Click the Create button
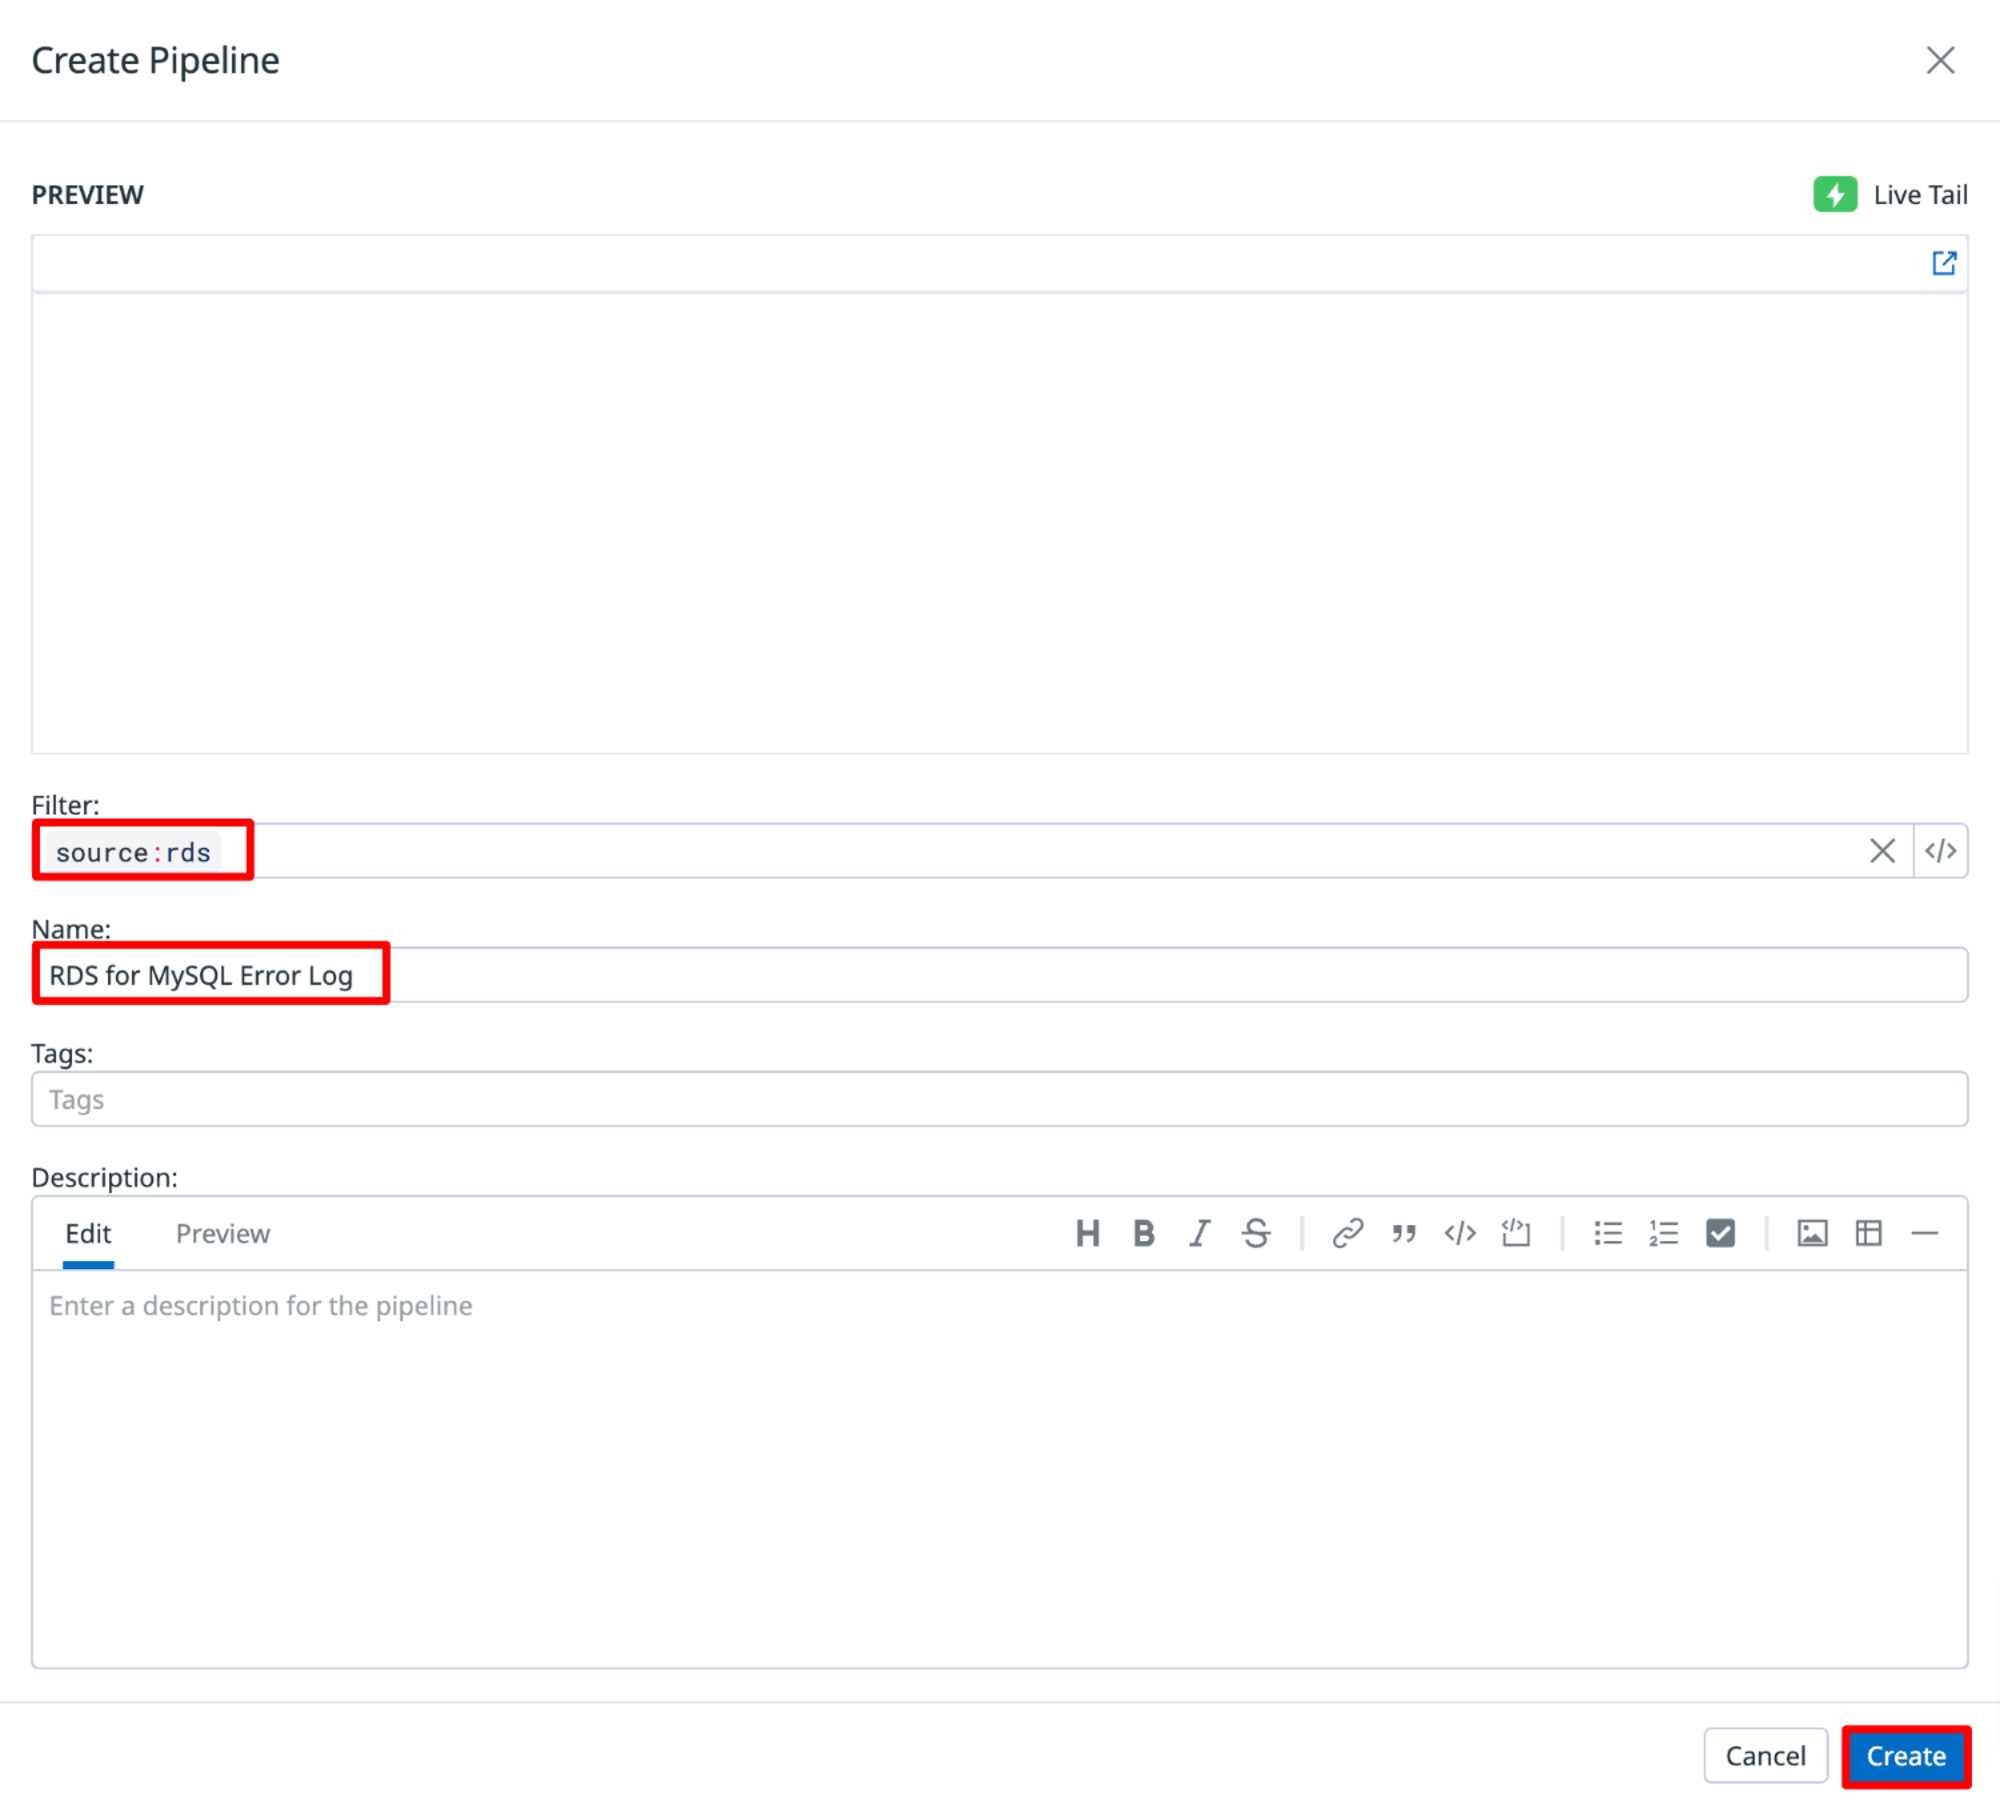Image resolution: width=2000 pixels, height=1805 pixels. pos(1905,1755)
